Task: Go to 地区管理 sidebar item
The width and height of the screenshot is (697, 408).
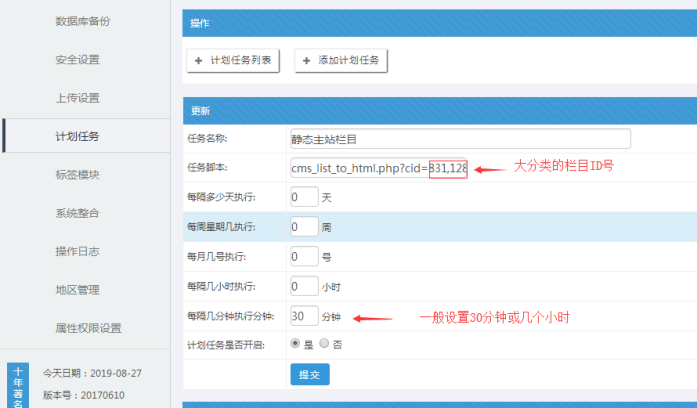Action: (x=77, y=290)
